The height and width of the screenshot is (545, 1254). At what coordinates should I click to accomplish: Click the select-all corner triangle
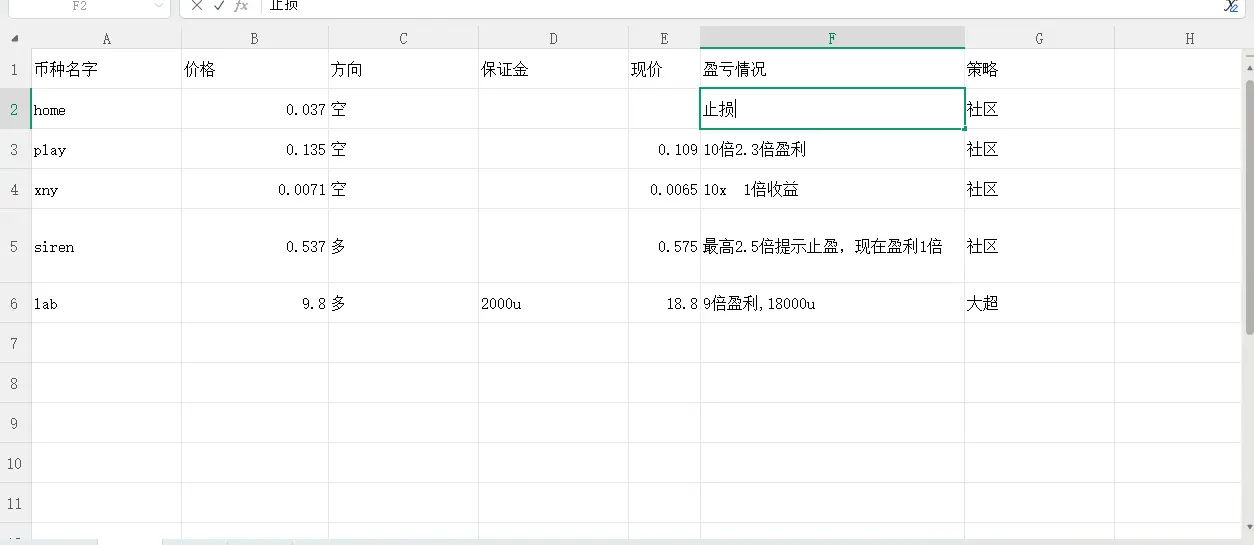coord(15,39)
